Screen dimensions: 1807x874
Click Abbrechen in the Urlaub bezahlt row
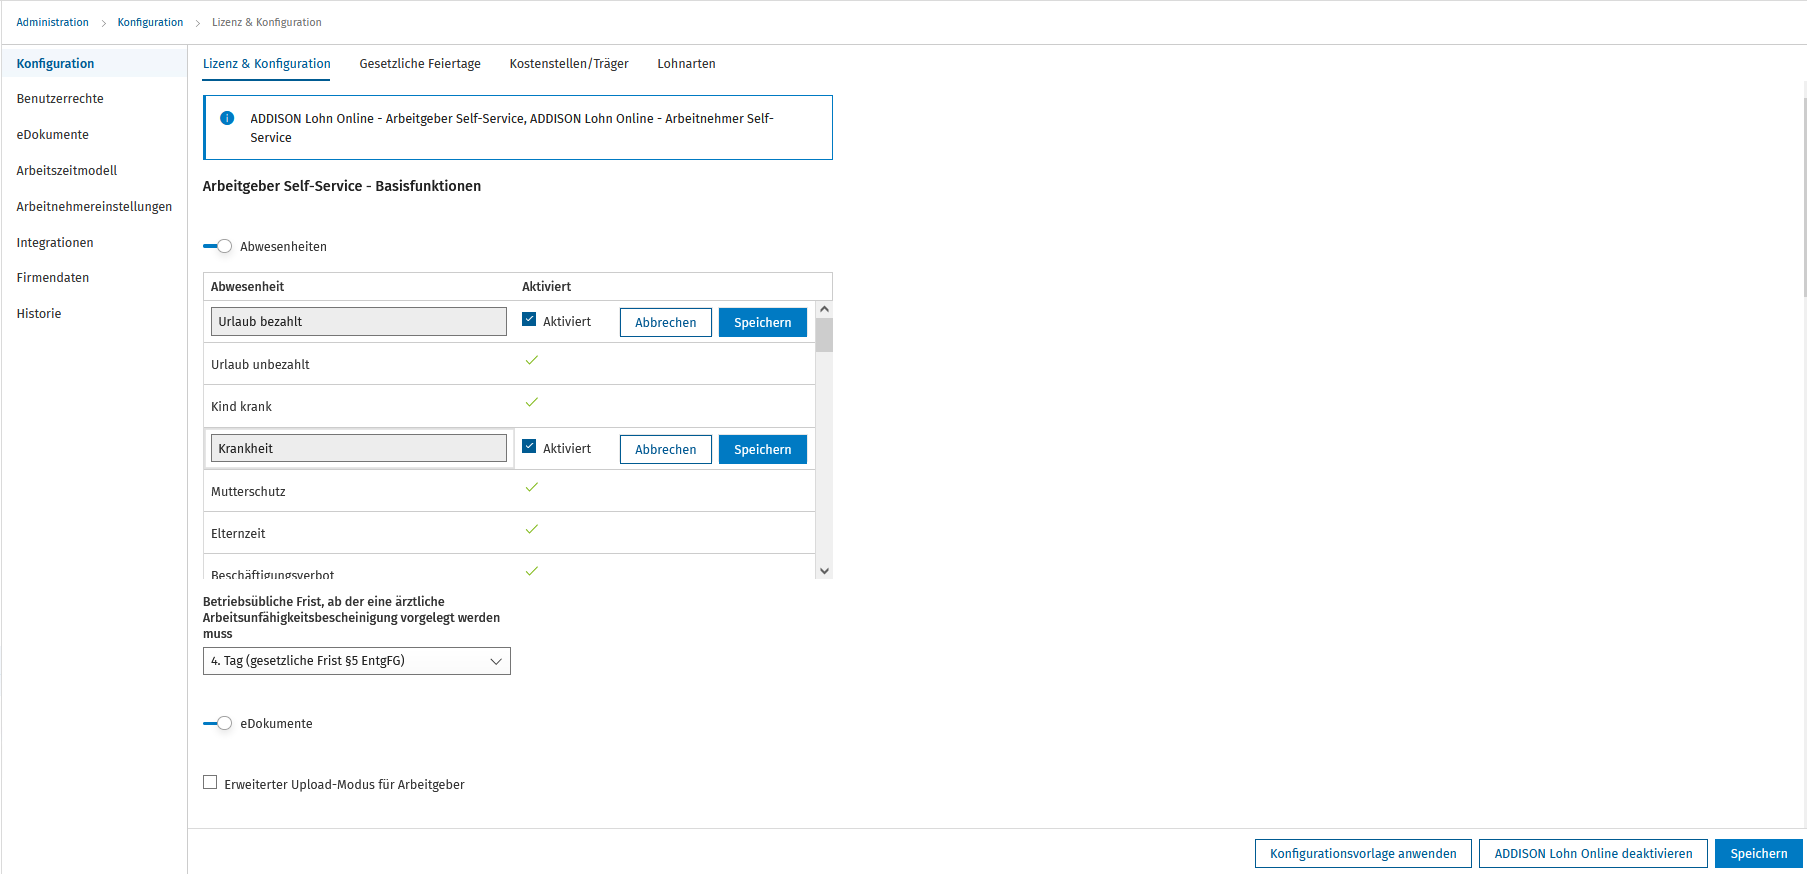(x=666, y=322)
